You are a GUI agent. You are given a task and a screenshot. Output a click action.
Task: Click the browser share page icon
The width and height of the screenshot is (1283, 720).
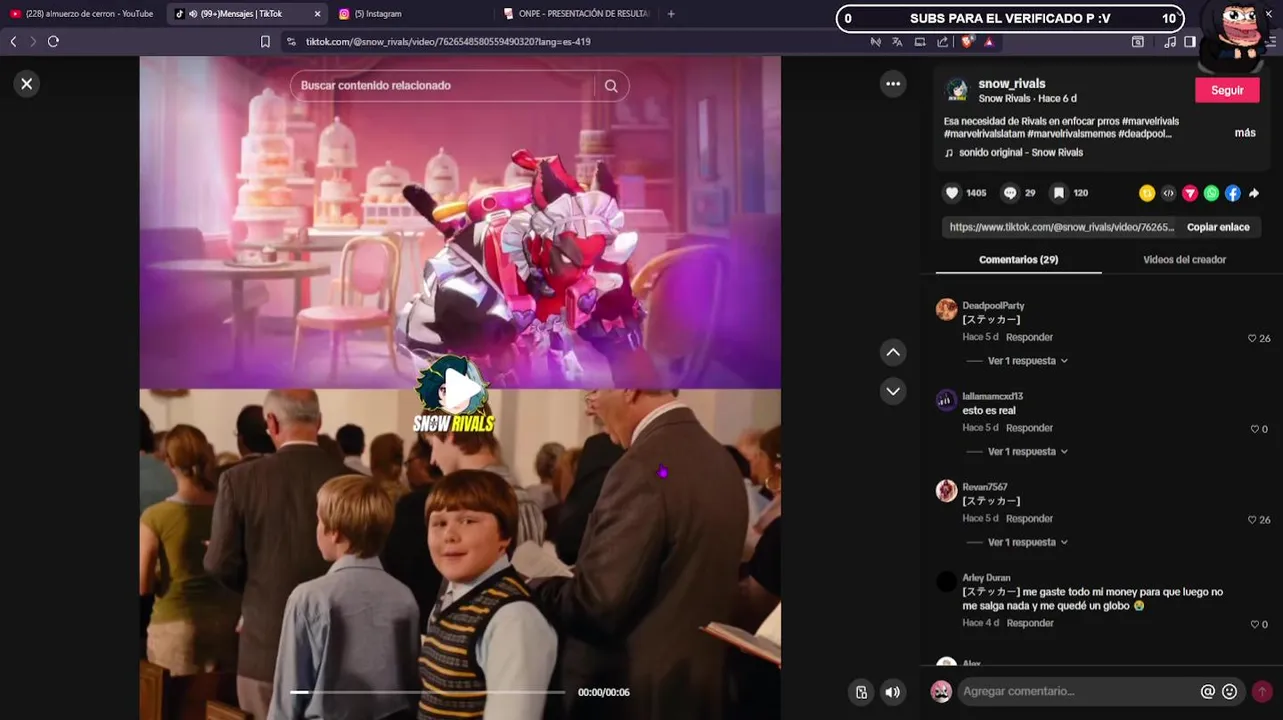pyautogui.click(x=942, y=41)
